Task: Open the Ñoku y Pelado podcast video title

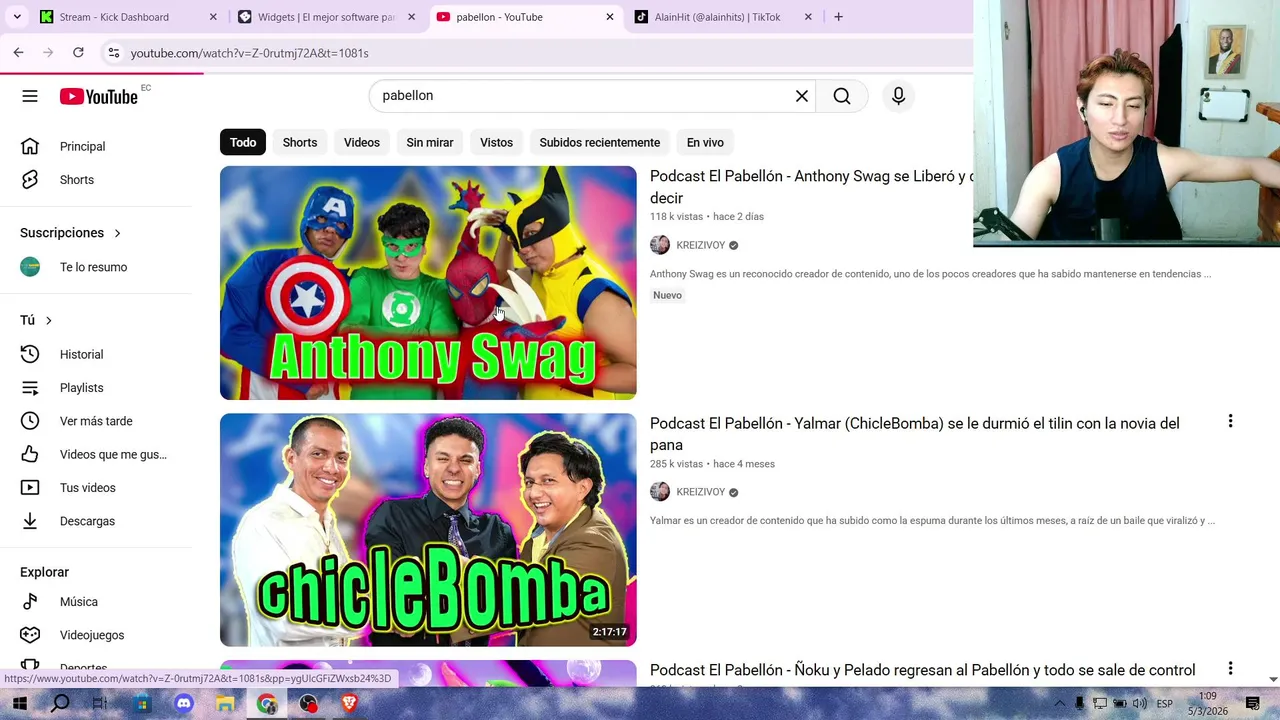Action: 922,670
